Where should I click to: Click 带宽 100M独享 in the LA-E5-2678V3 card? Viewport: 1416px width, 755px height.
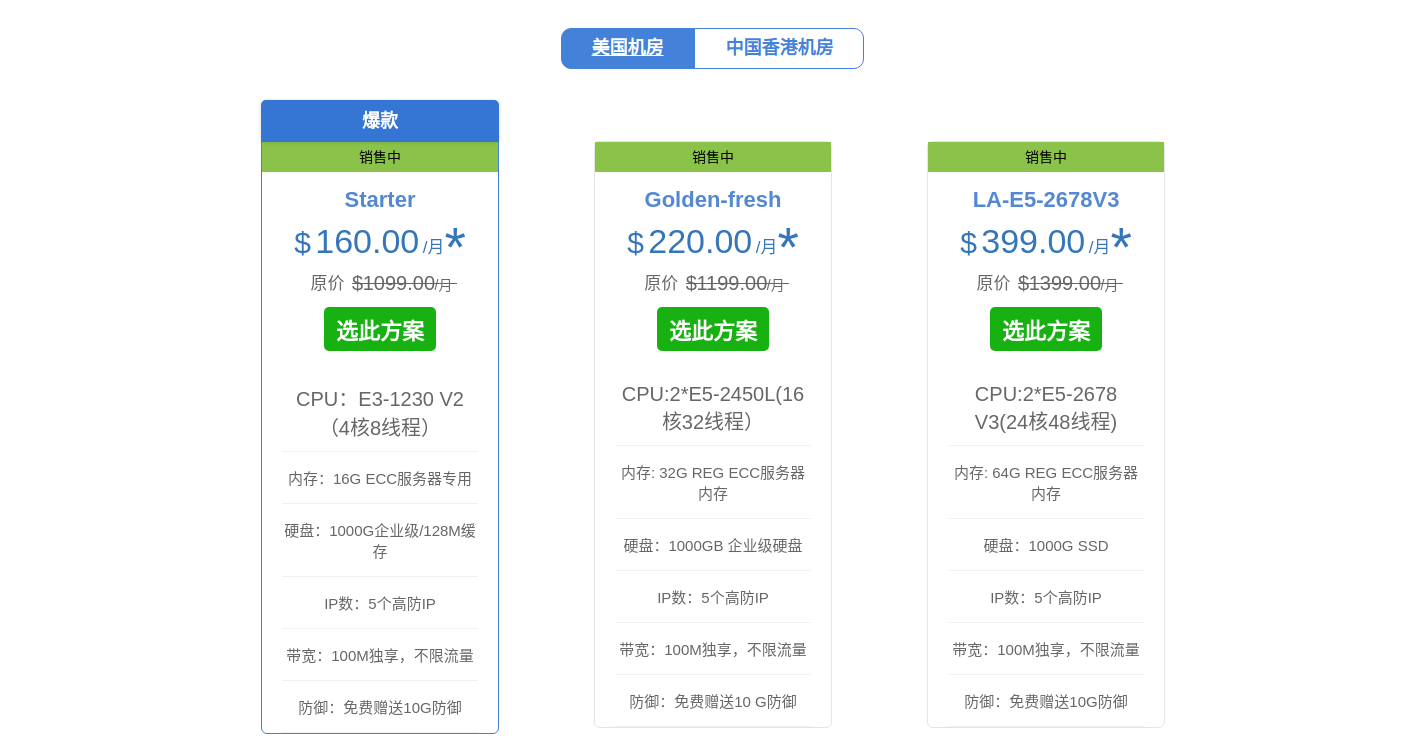pyautogui.click(x=1046, y=650)
